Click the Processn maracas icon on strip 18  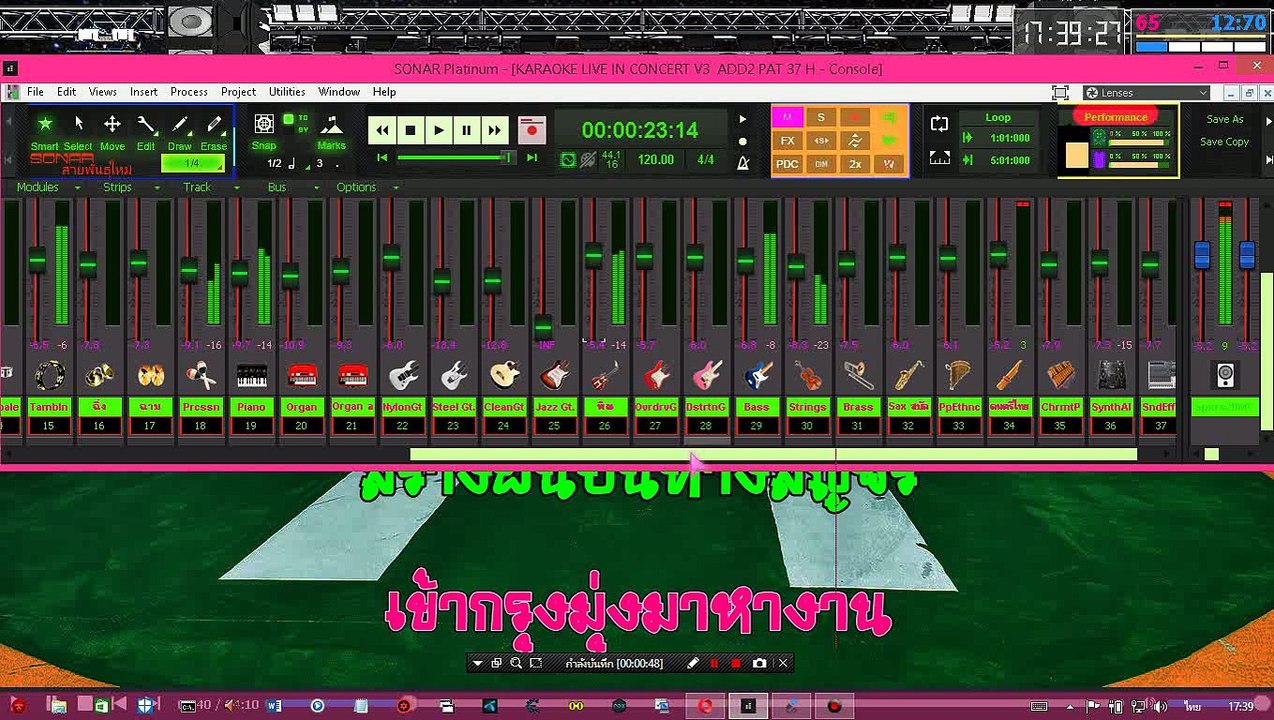point(201,375)
